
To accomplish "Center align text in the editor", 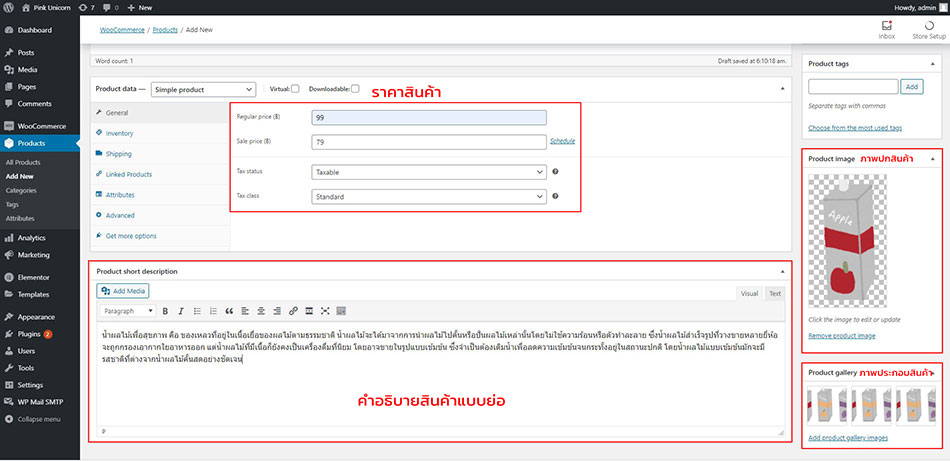I will click(261, 311).
